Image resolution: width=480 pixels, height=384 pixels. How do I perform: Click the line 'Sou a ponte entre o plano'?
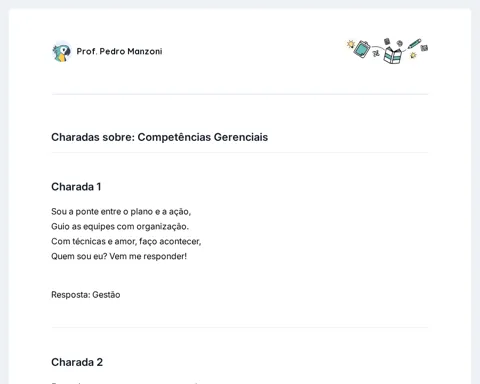(x=121, y=212)
